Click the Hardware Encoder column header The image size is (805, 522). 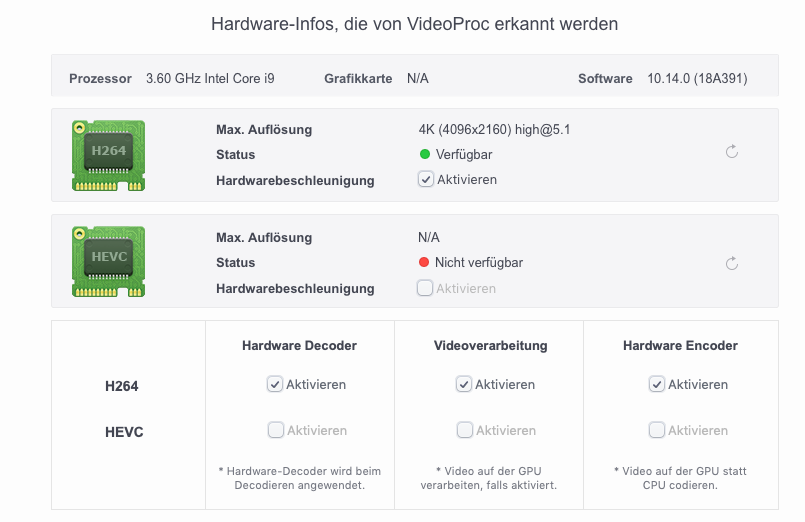(680, 346)
